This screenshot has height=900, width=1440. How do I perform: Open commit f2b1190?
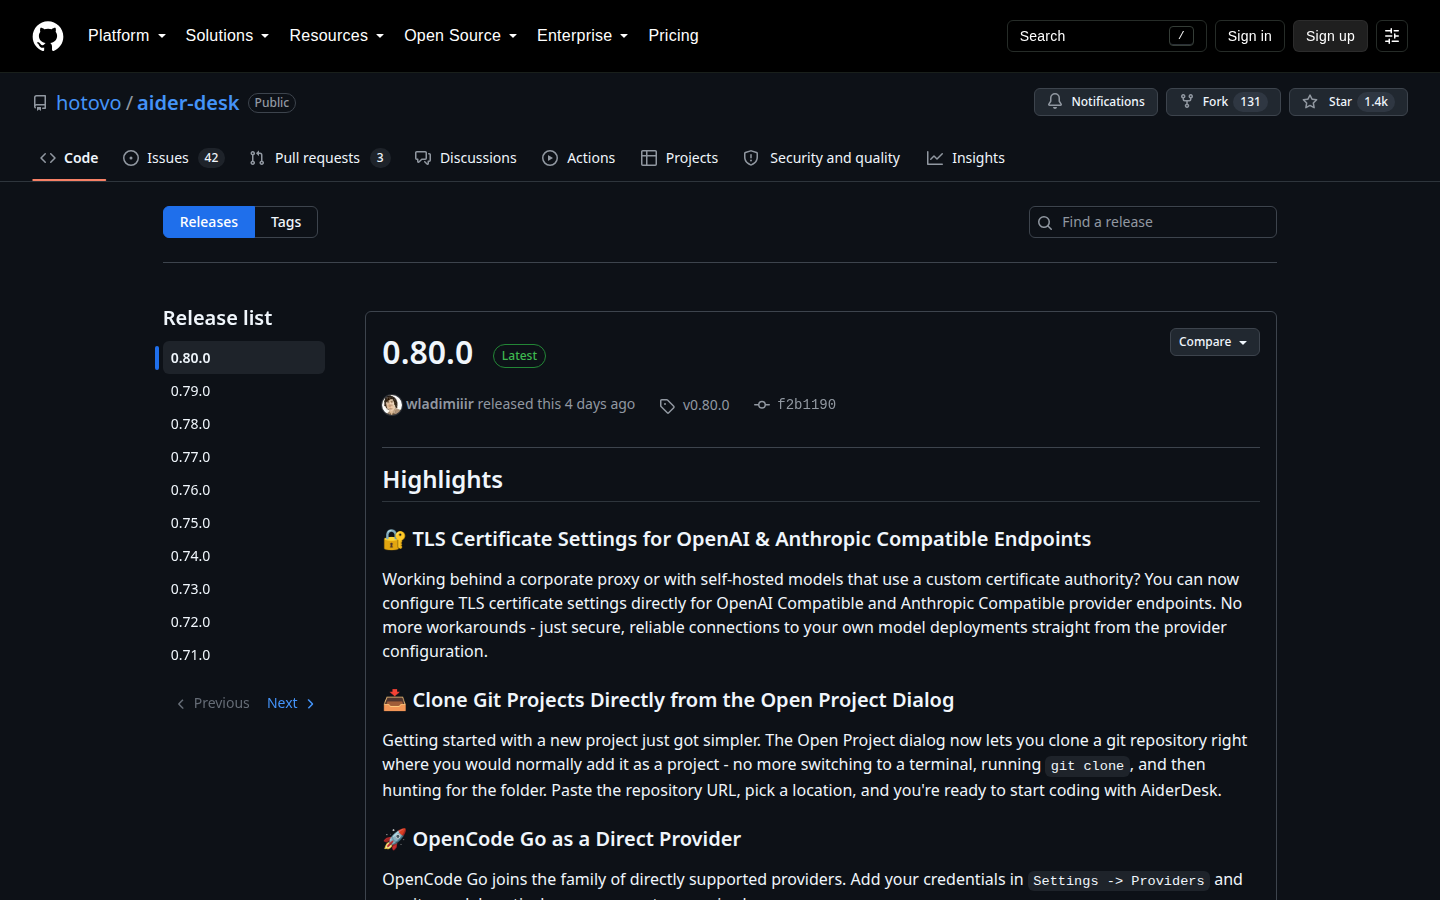tap(806, 405)
